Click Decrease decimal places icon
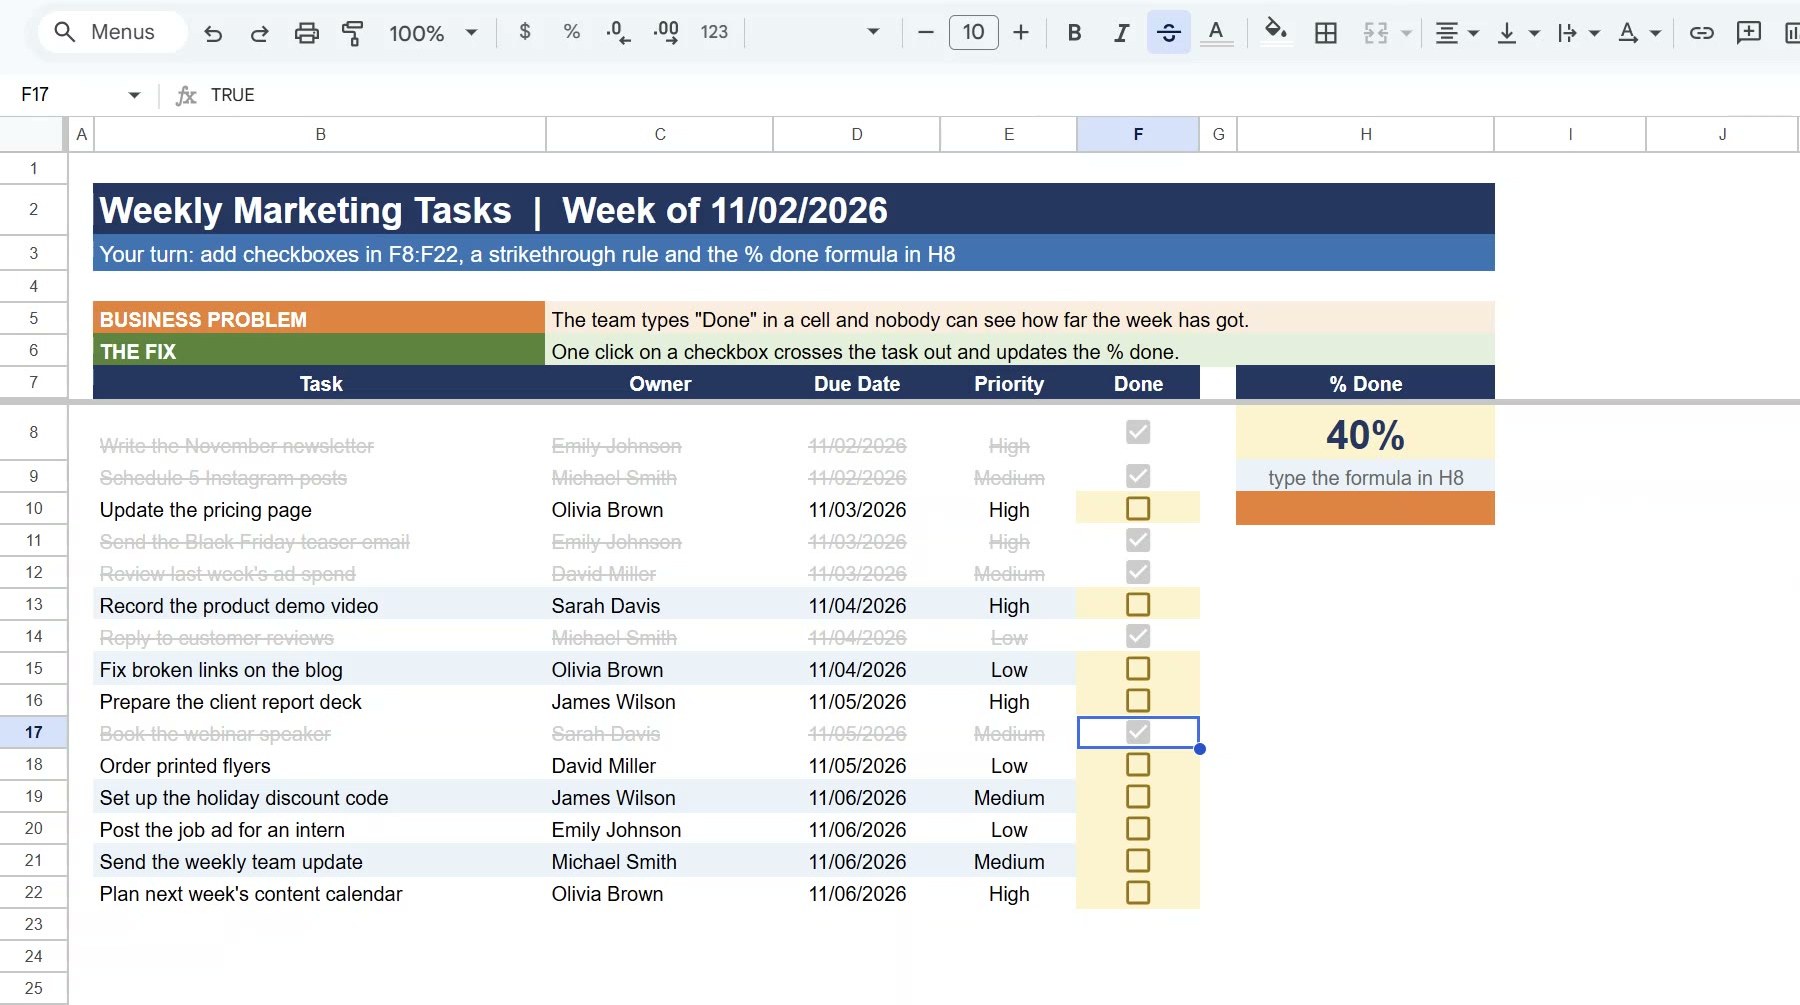 [x=618, y=32]
